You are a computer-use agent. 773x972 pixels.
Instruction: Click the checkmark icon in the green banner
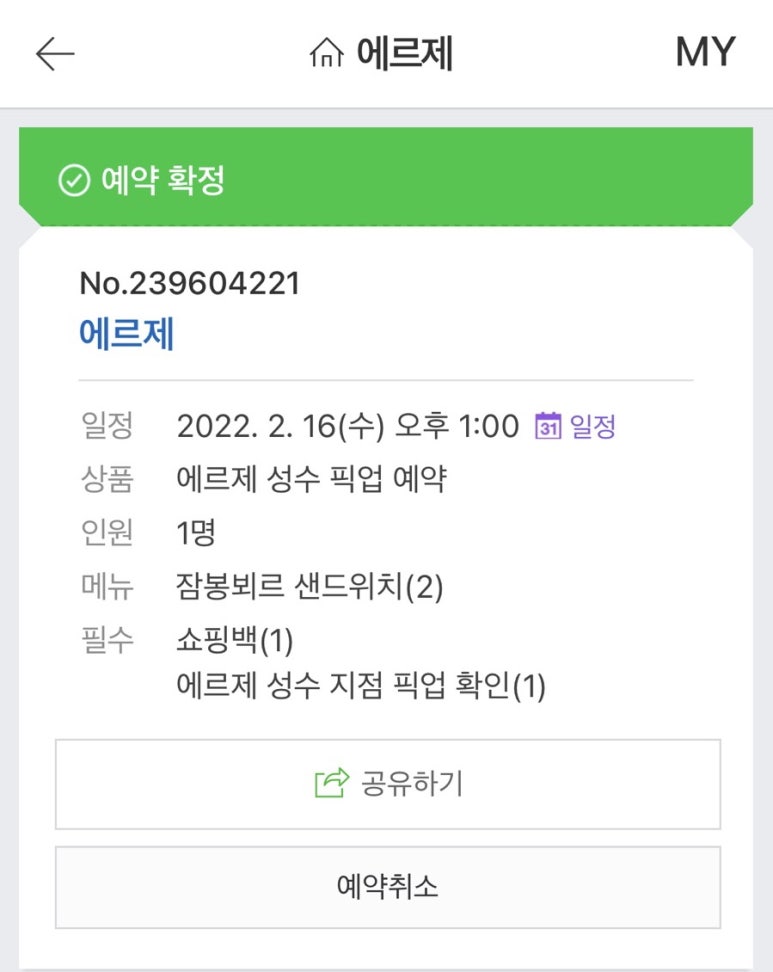click(74, 181)
